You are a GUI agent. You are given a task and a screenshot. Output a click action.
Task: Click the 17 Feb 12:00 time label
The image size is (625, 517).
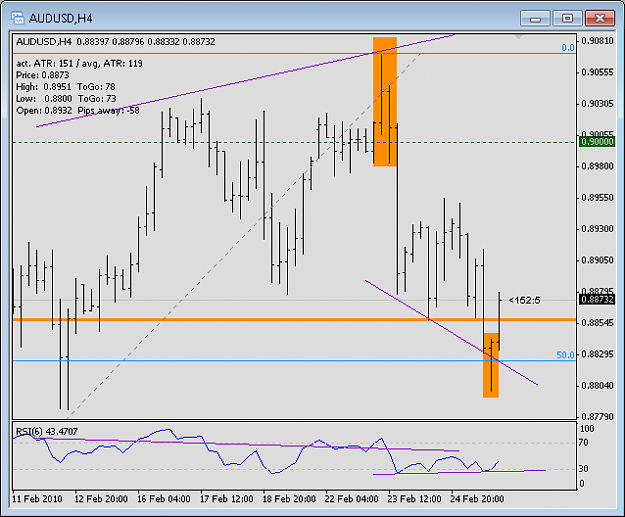[226, 499]
